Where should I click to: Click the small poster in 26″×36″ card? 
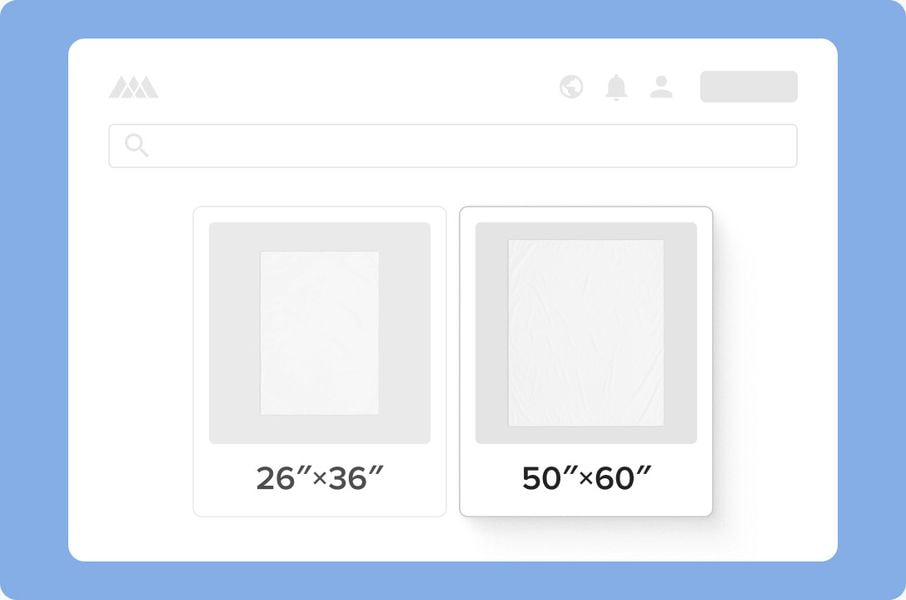pos(319,332)
